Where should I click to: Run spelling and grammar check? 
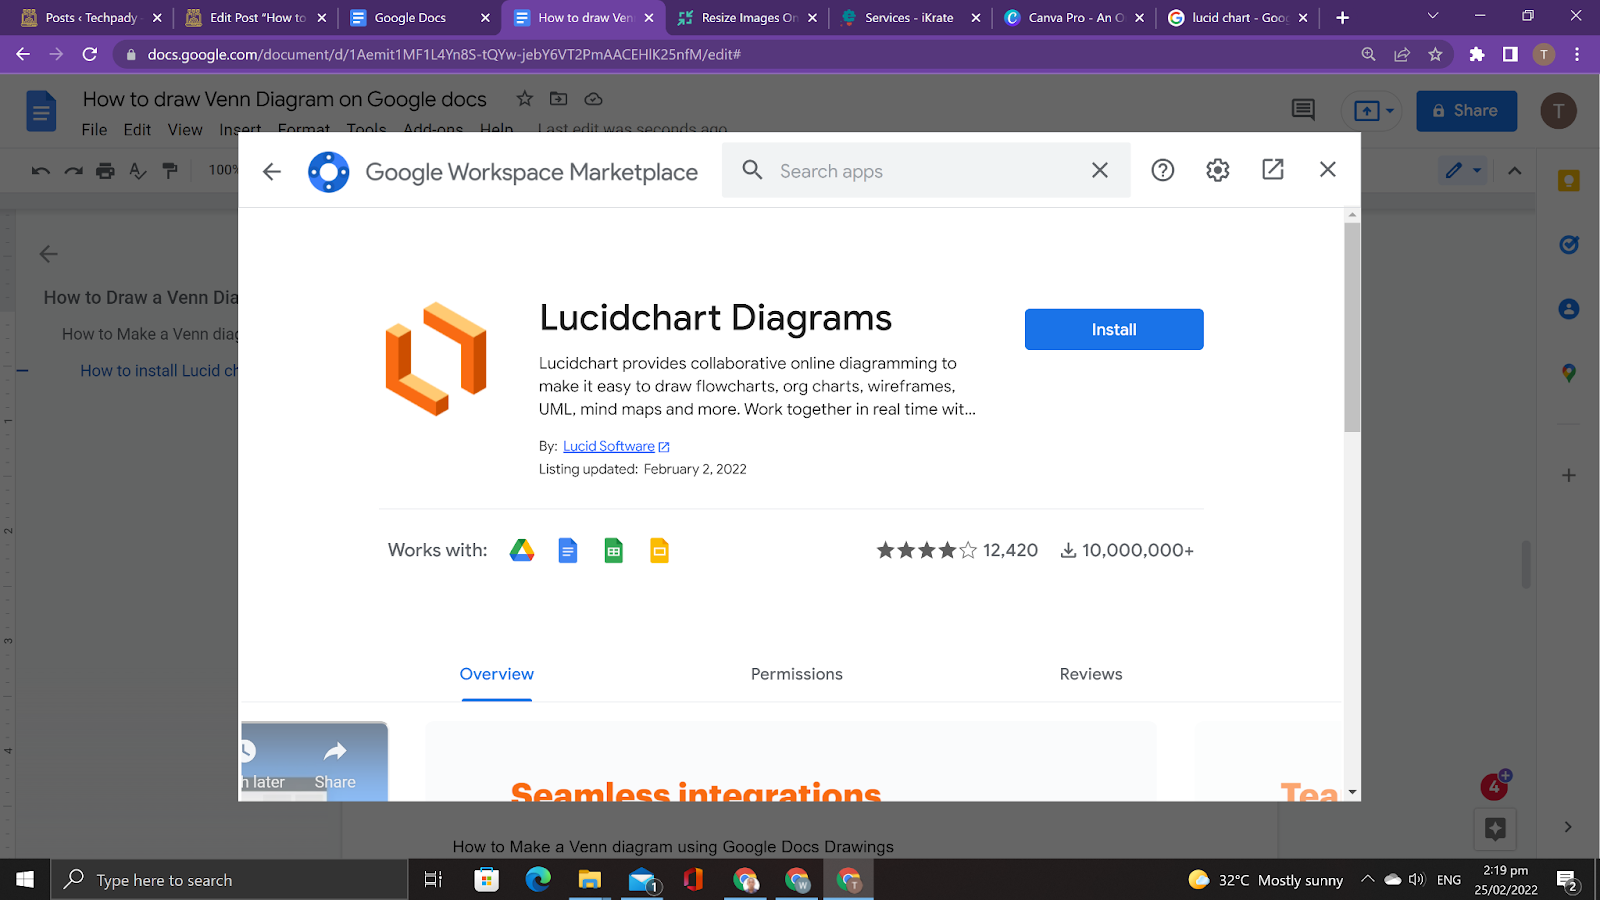point(138,171)
